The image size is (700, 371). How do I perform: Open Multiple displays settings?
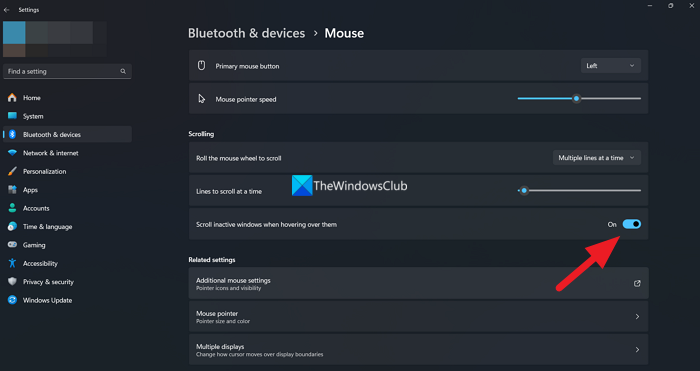tap(418, 350)
